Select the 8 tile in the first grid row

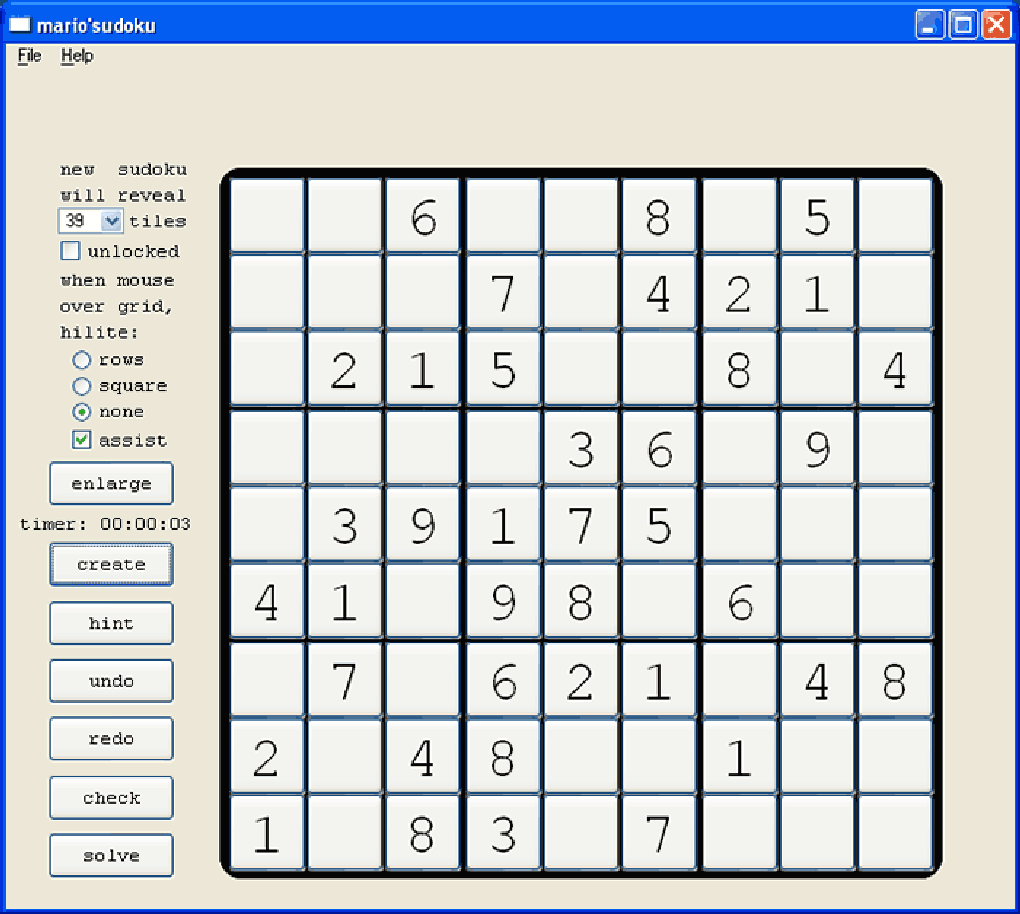658,216
